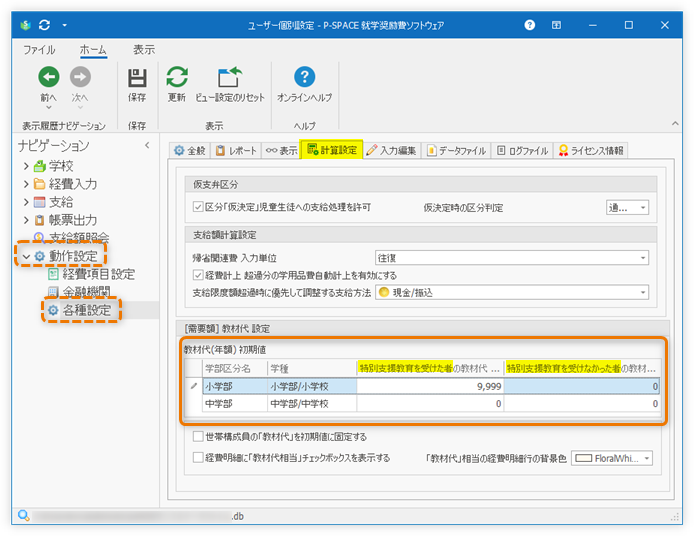The height and width of the screenshot is (536, 694).
Task: Click the 更新 refresh icon
Action: point(177,78)
